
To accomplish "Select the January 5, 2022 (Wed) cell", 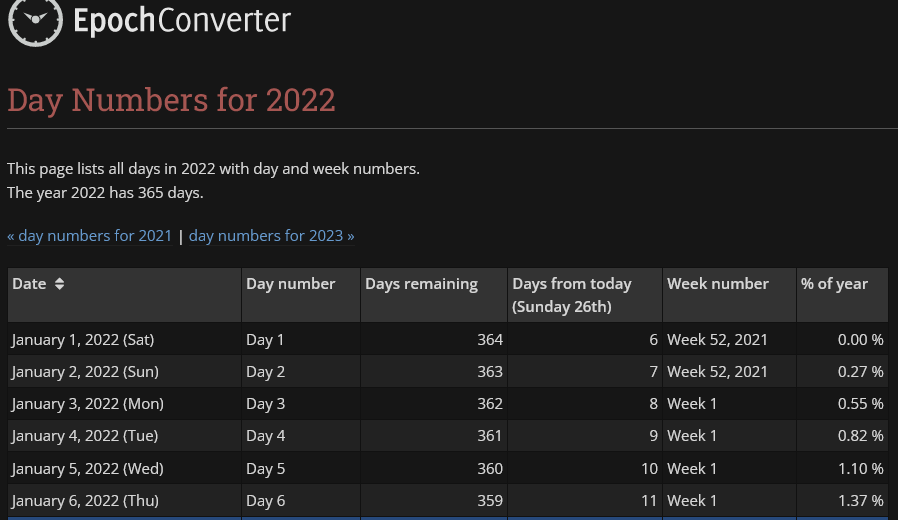I will (124, 468).
